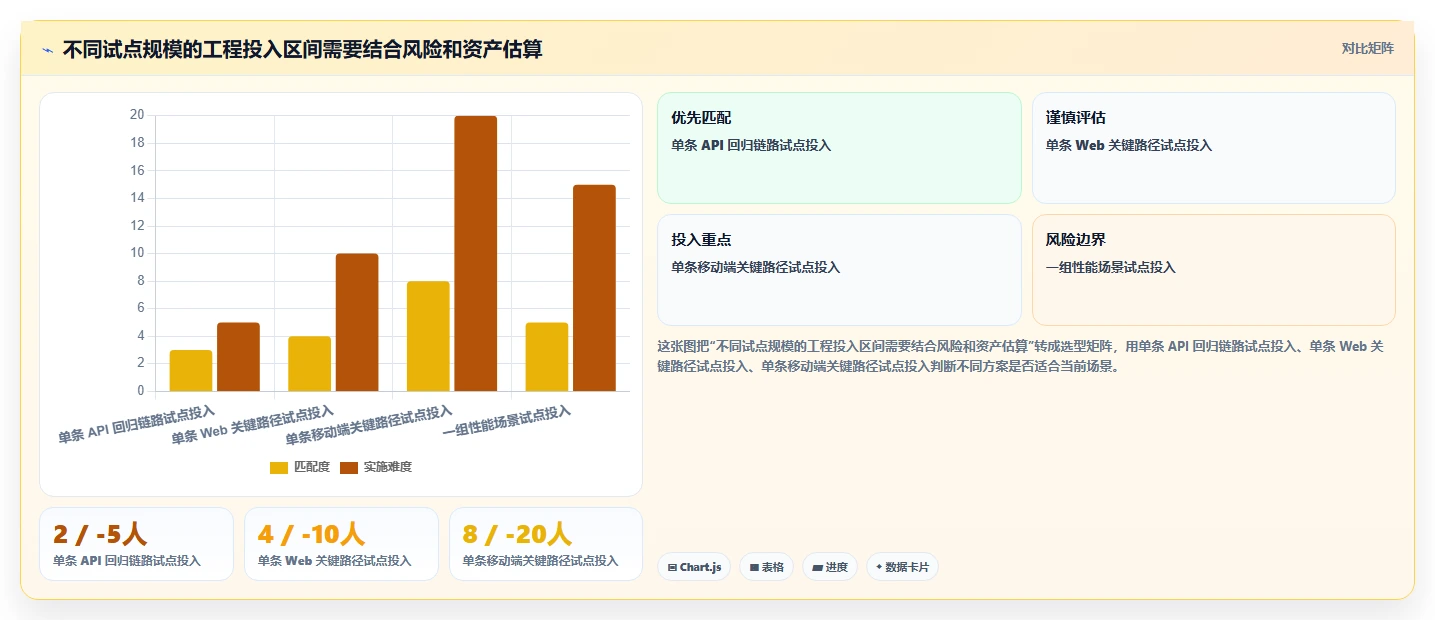Click the brown bar for 单条 Web 关键路径试点投入
Screen dimensions: 1435x620
click(x=357, y=322)
